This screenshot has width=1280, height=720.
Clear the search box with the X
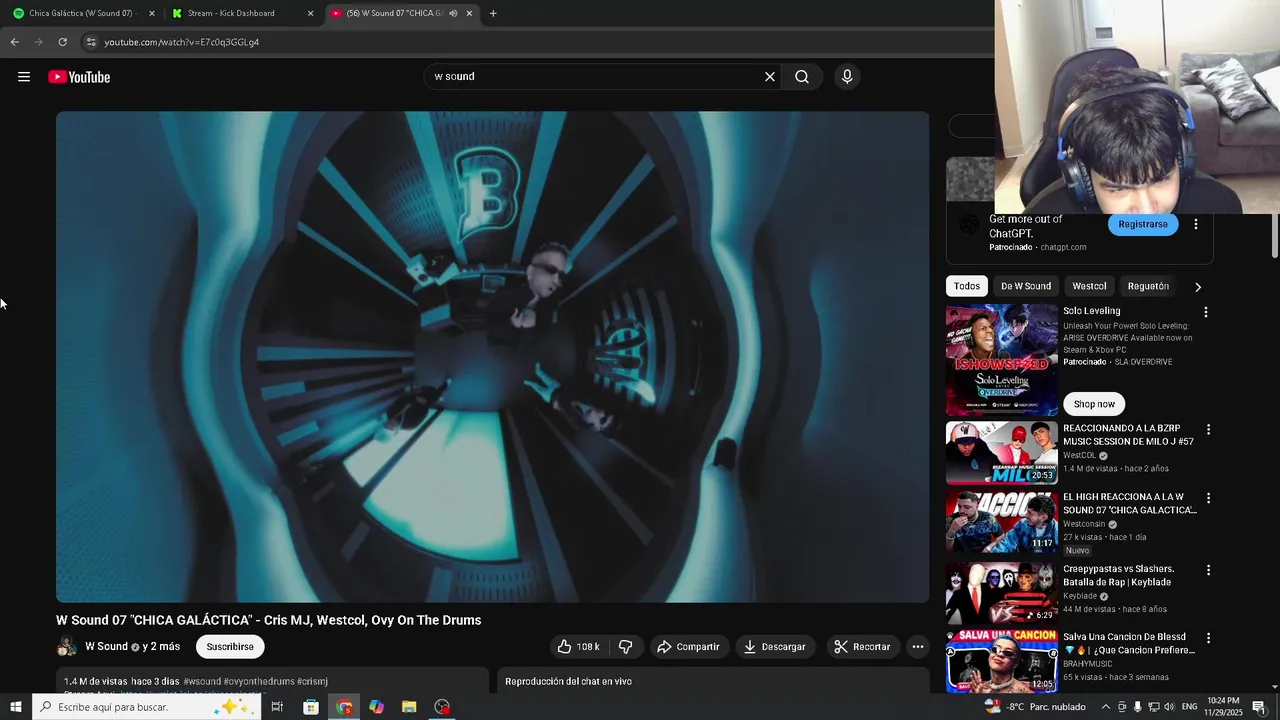(770, 77)
